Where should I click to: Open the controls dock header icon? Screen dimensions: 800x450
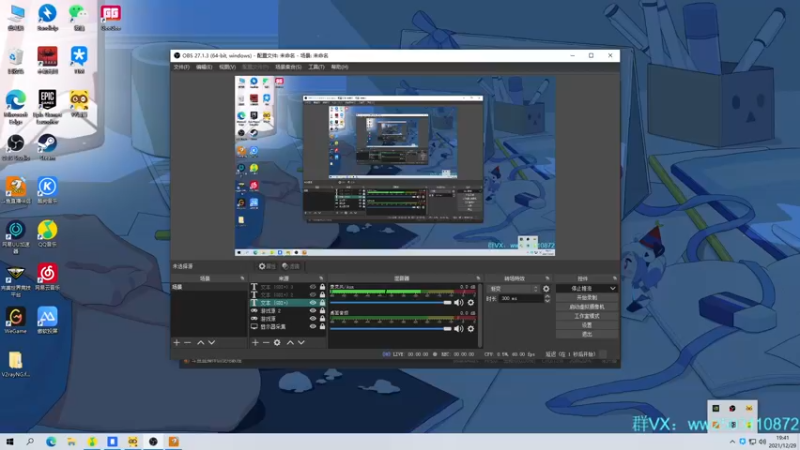pos(614,278)
